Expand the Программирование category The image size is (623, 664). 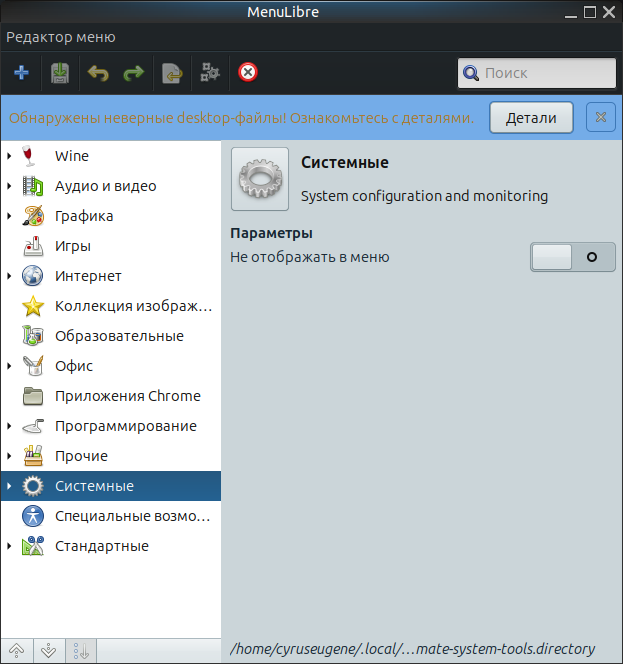pos(9,426)
